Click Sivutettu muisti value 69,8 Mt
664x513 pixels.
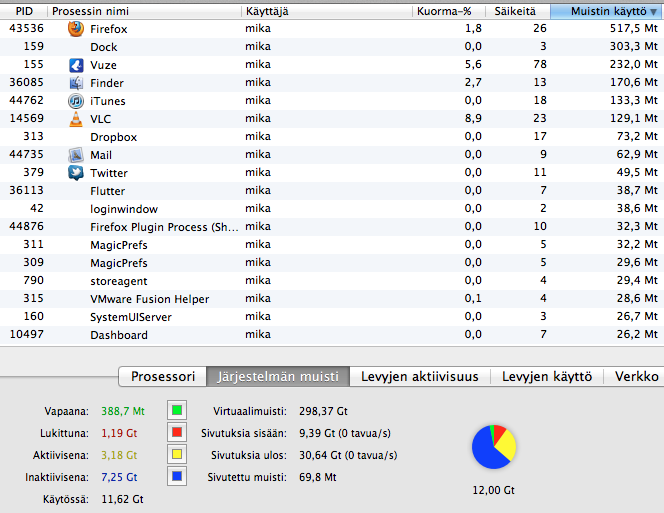point(318,477)
